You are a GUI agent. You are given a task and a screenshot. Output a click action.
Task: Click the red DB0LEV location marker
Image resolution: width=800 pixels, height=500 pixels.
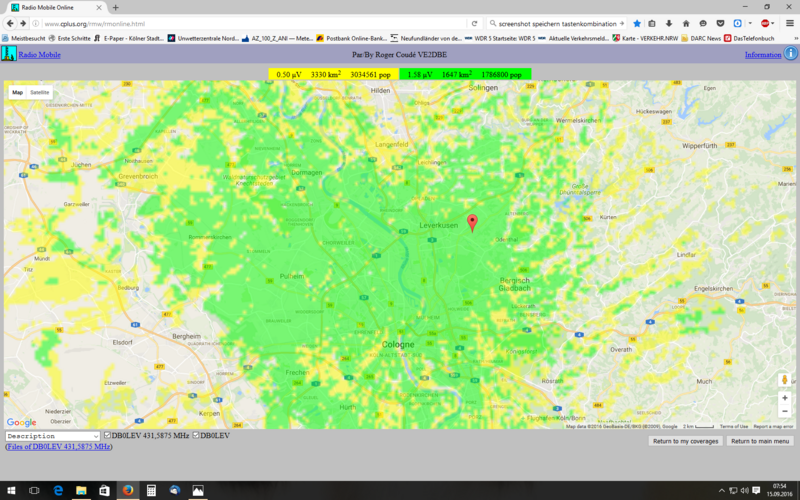(x=472, y=223)
